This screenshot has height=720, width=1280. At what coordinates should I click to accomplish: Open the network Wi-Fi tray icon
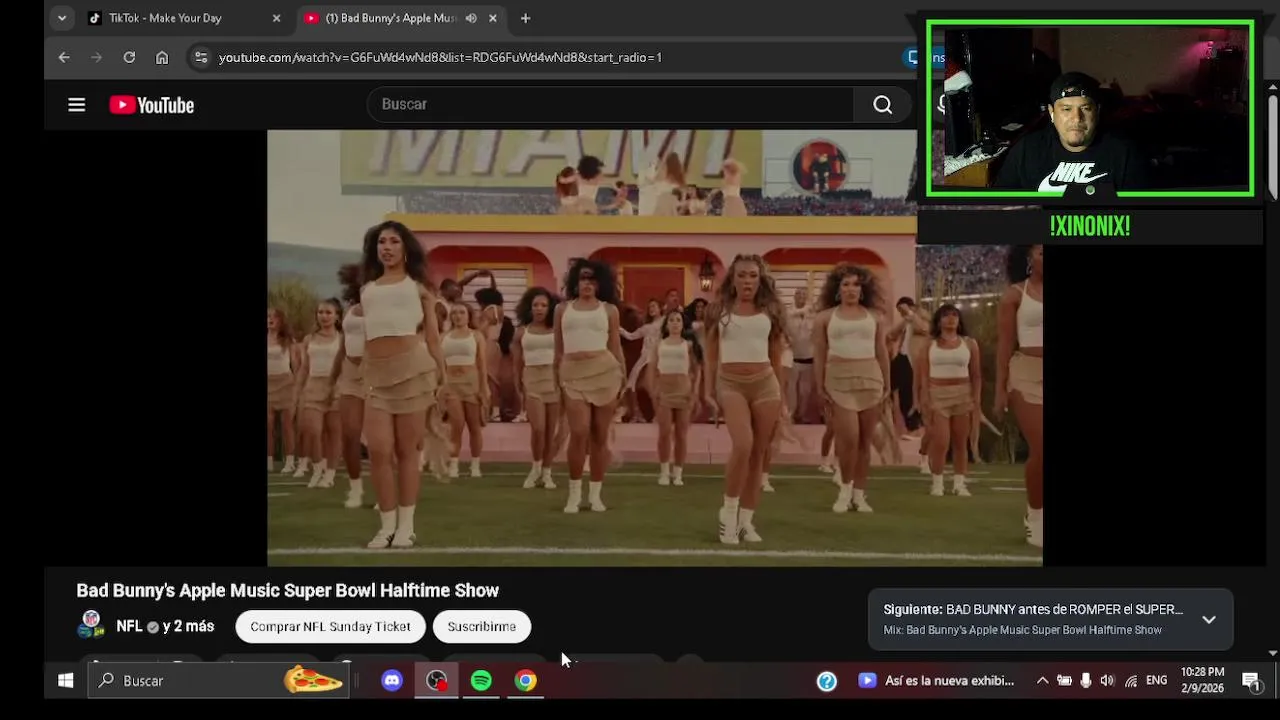pos(1130,681)
